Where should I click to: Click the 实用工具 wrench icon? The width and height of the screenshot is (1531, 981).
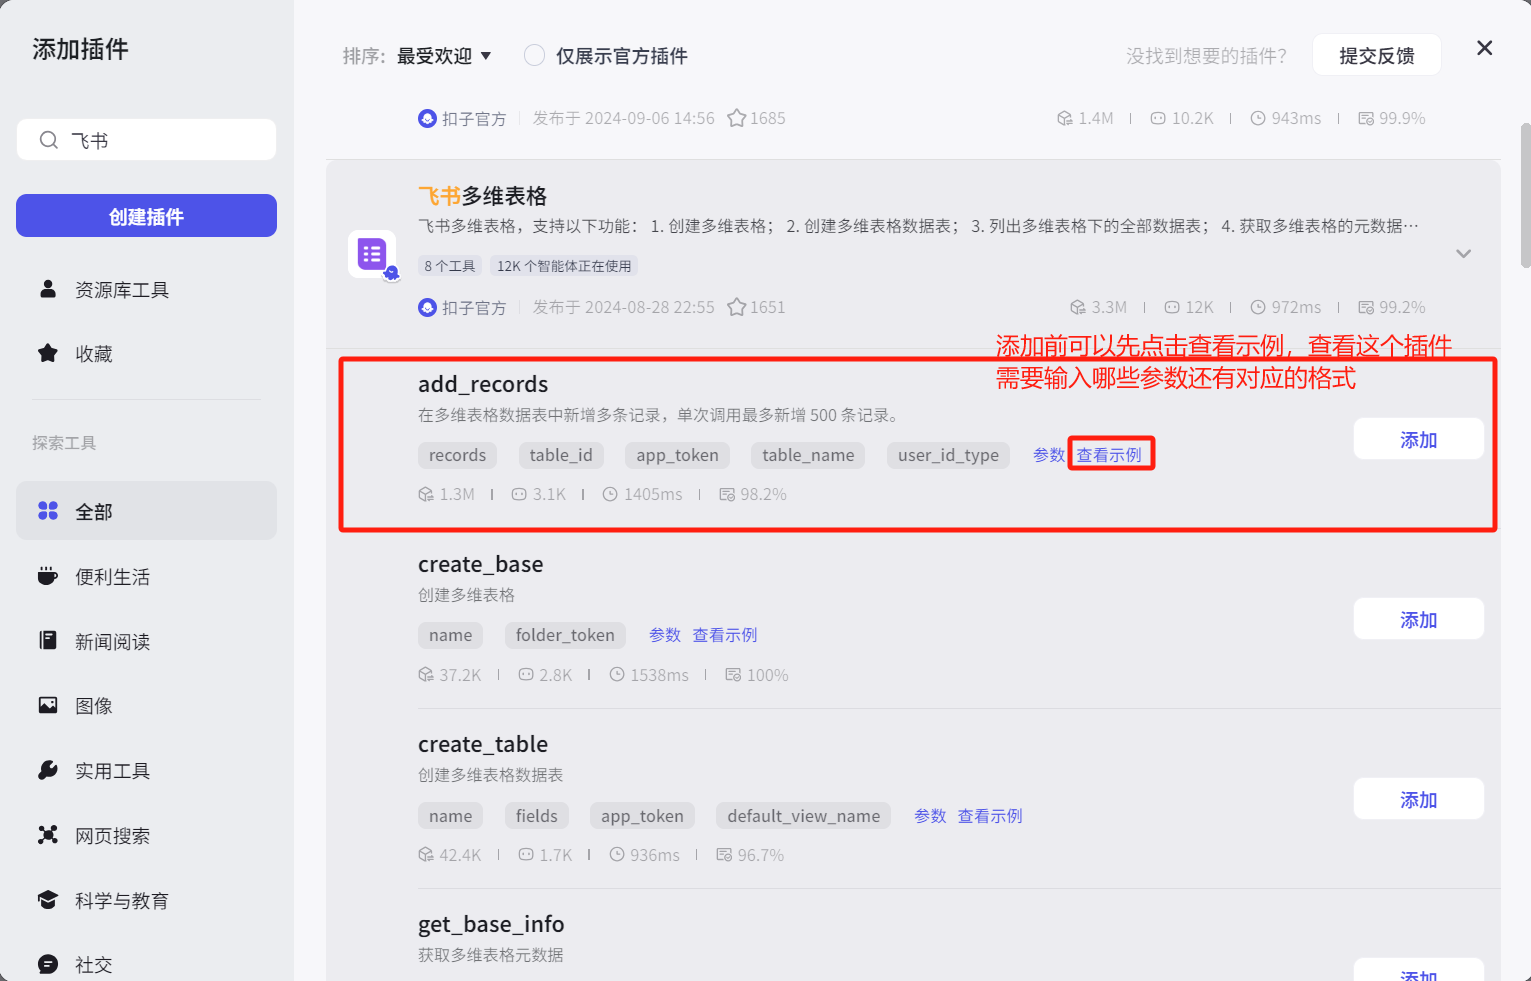(x=47, y=770)
